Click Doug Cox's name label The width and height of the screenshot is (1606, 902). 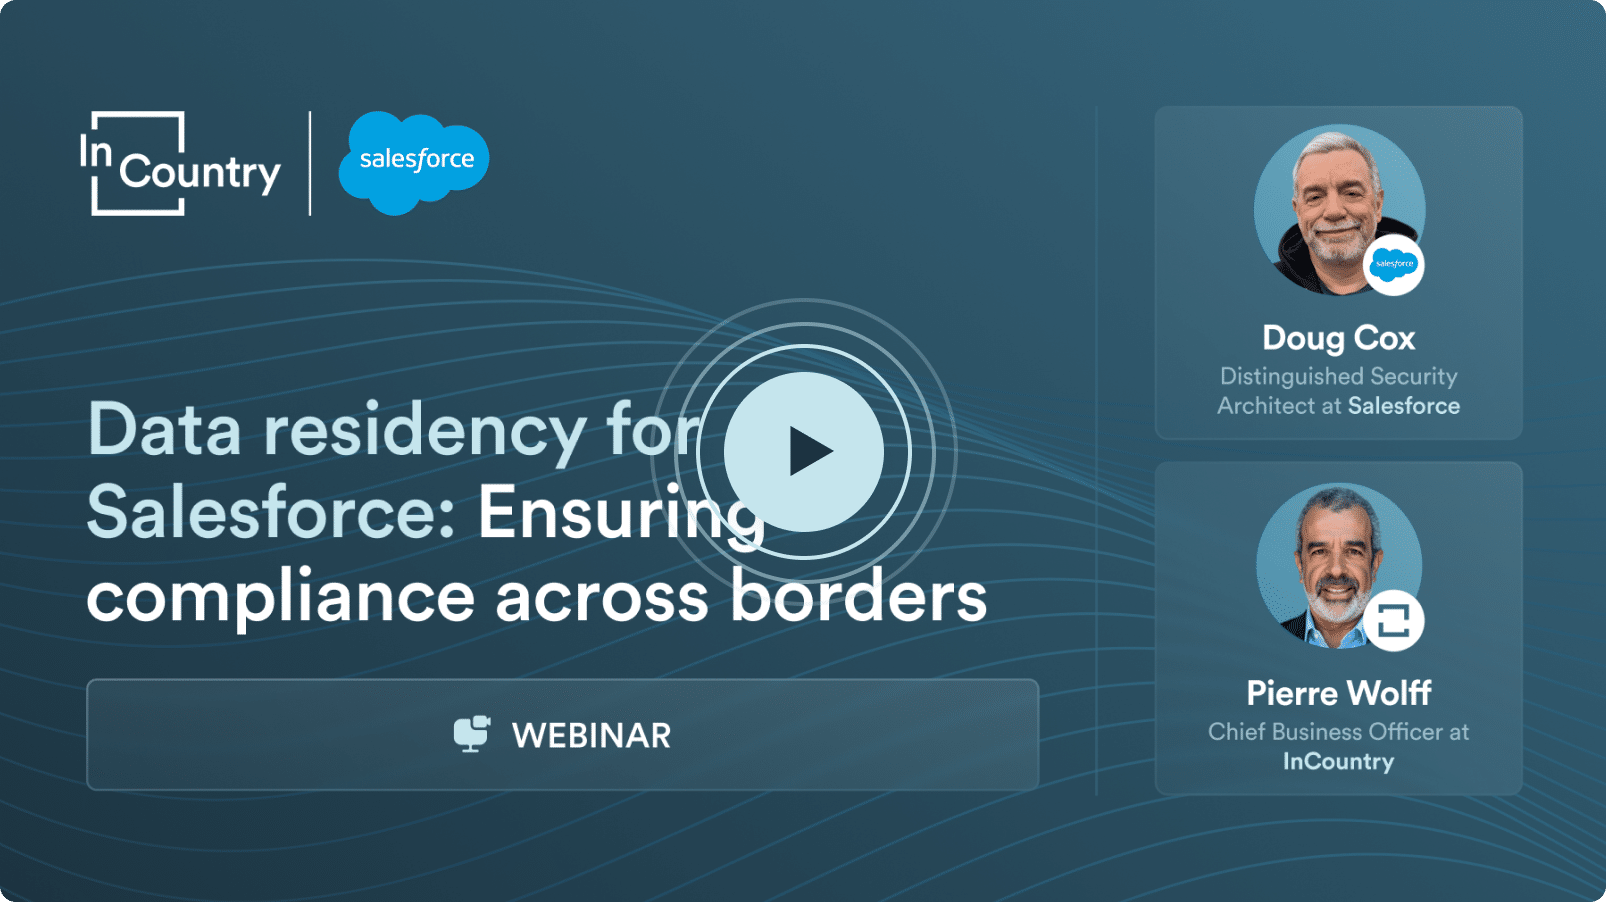pyautogui.click(x=1338, y=338)
